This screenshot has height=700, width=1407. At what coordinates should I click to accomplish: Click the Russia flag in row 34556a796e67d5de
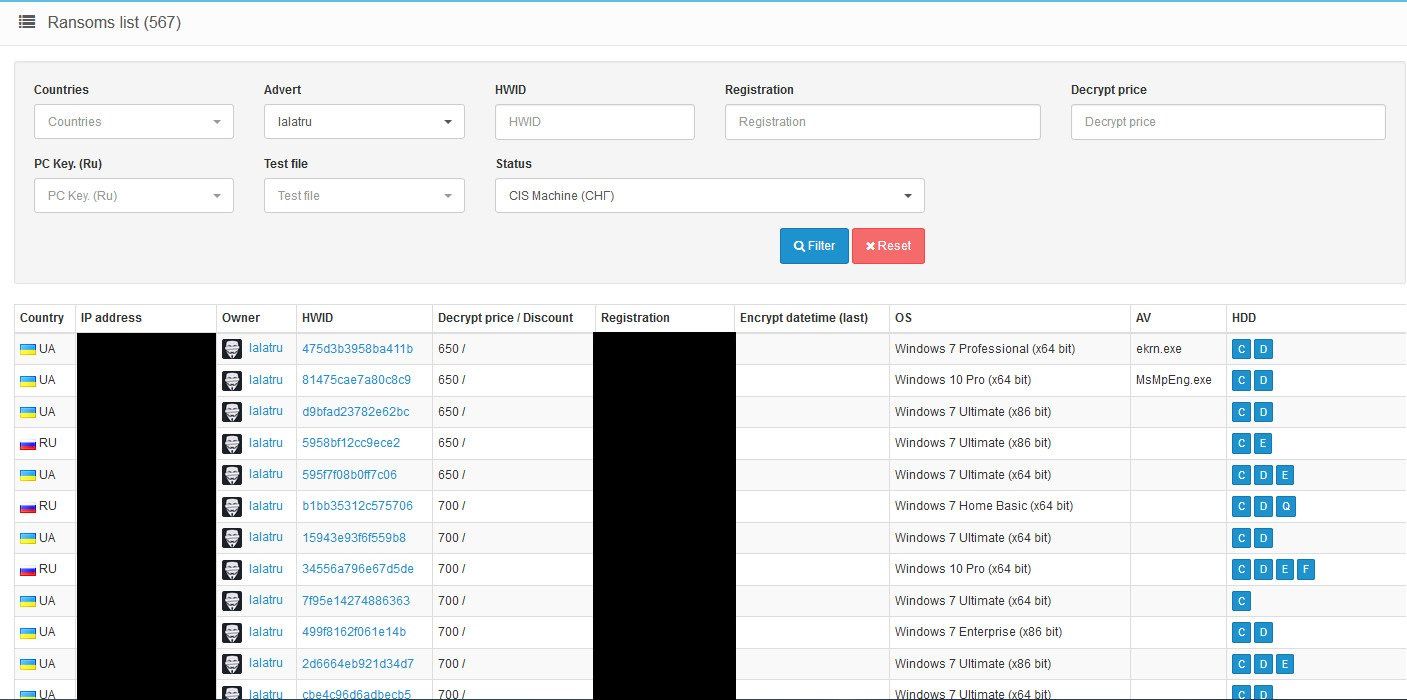[28, 569]
